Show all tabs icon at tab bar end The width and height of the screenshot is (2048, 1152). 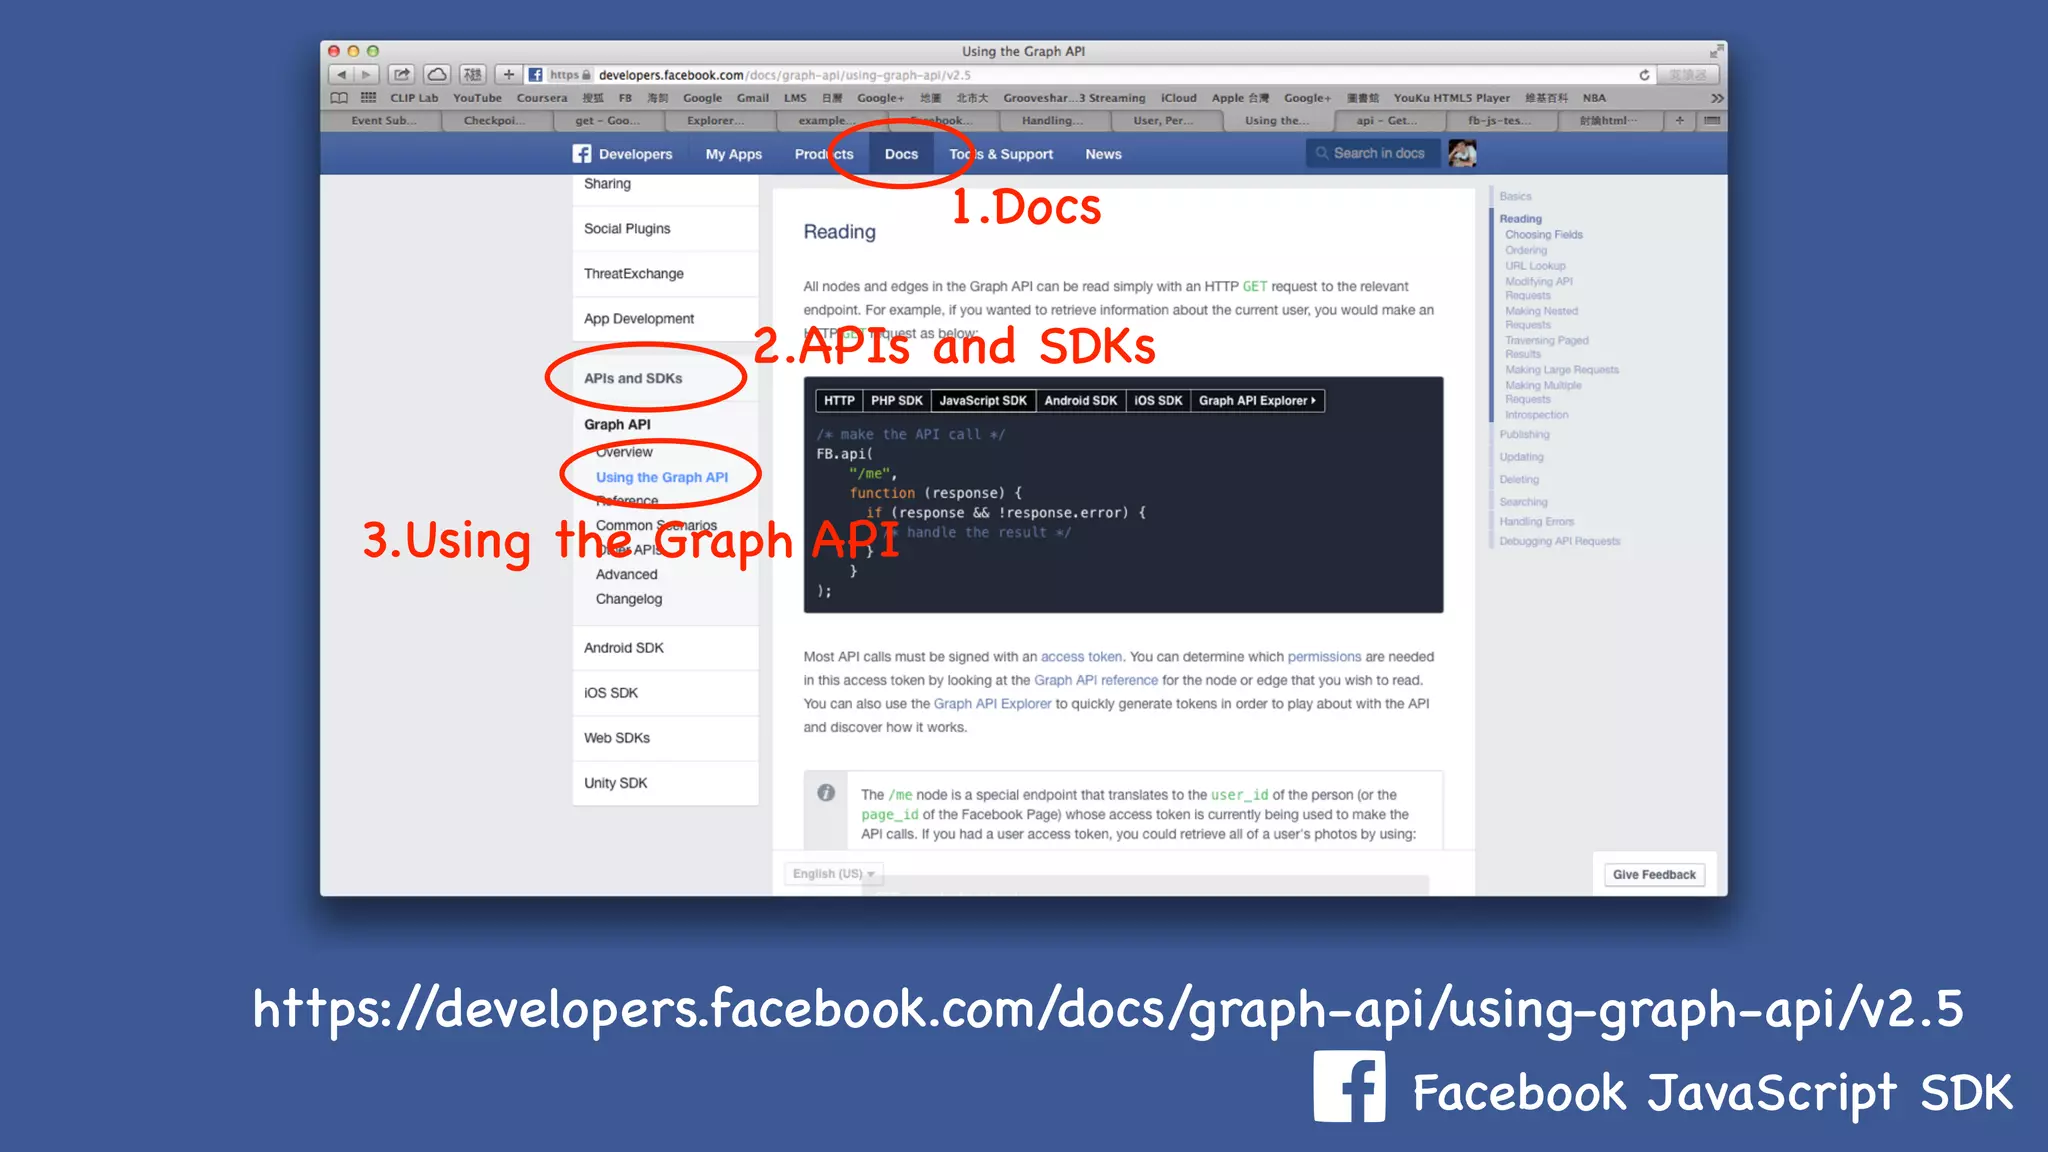coord(1712,121)
